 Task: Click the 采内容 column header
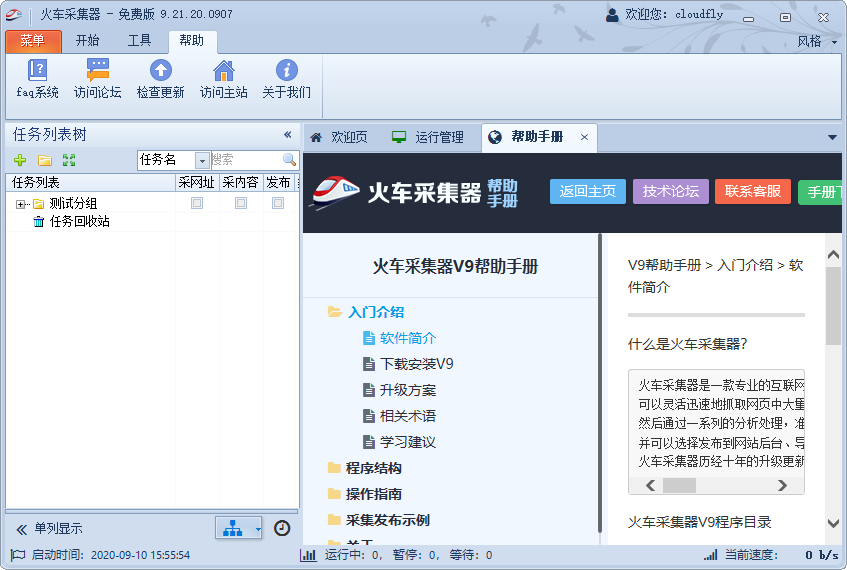(x=241, y=183)
